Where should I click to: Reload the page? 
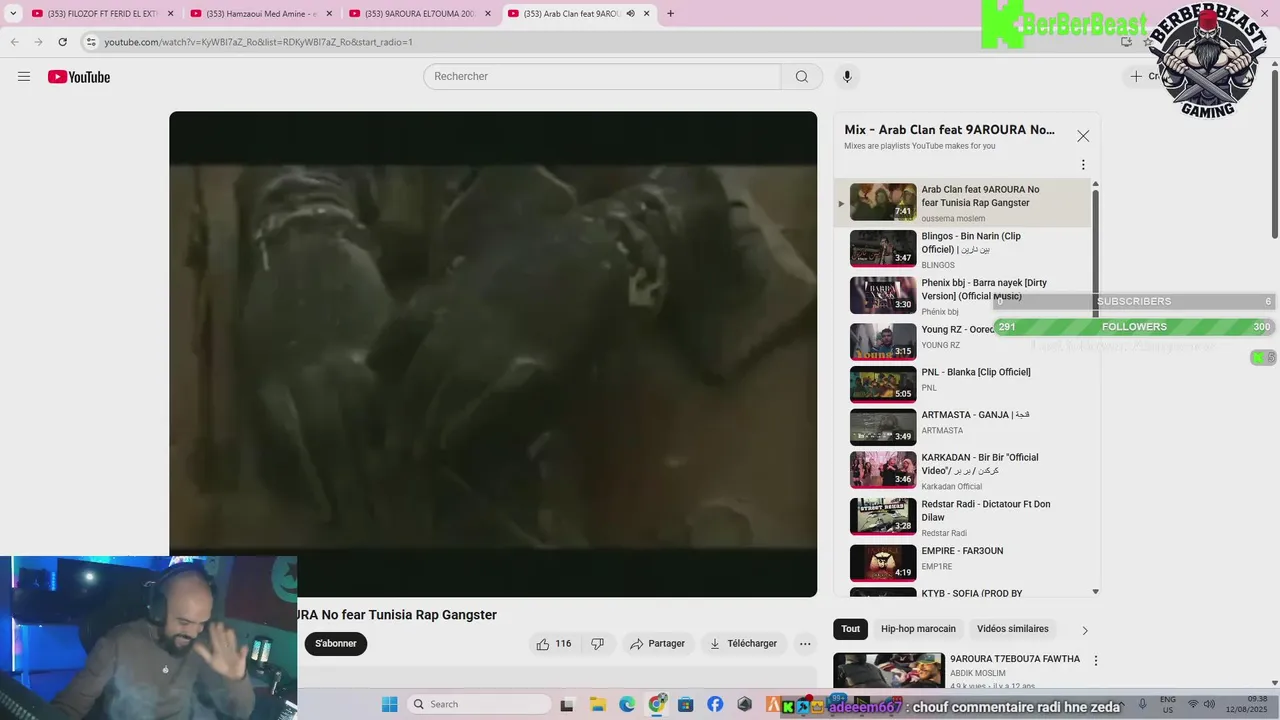(x=62, y=42)
